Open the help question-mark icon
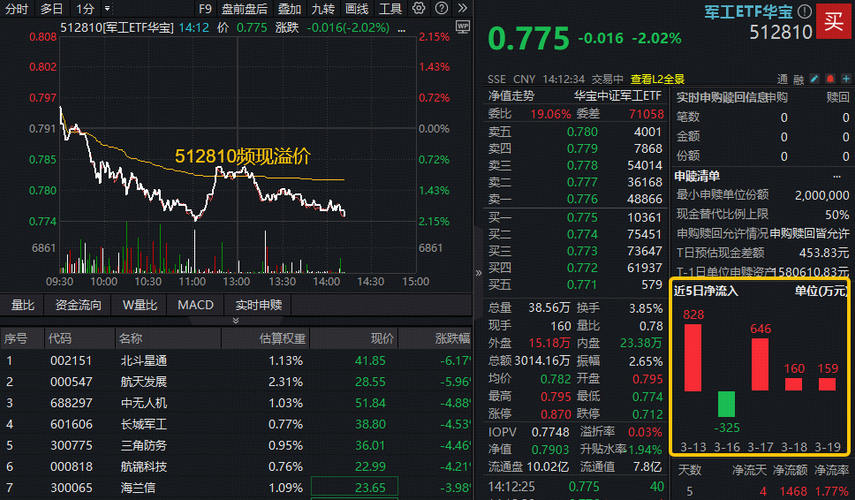 coord(441,8)
